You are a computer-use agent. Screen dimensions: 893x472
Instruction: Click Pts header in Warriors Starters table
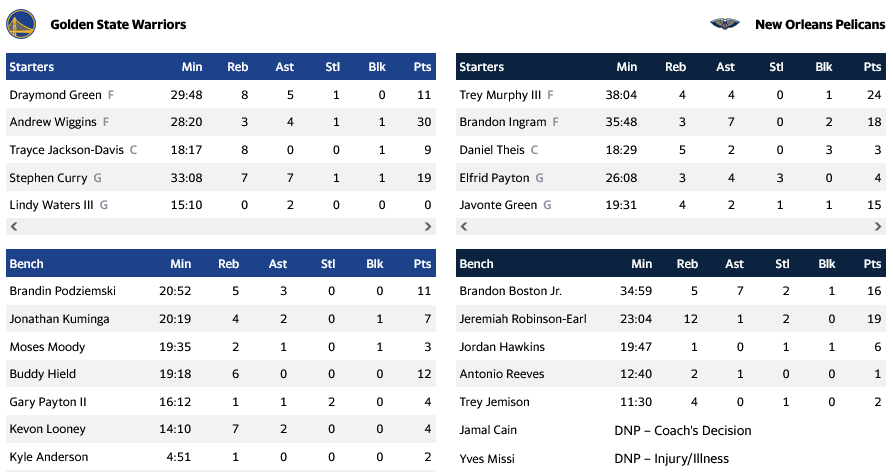[422, 67]
